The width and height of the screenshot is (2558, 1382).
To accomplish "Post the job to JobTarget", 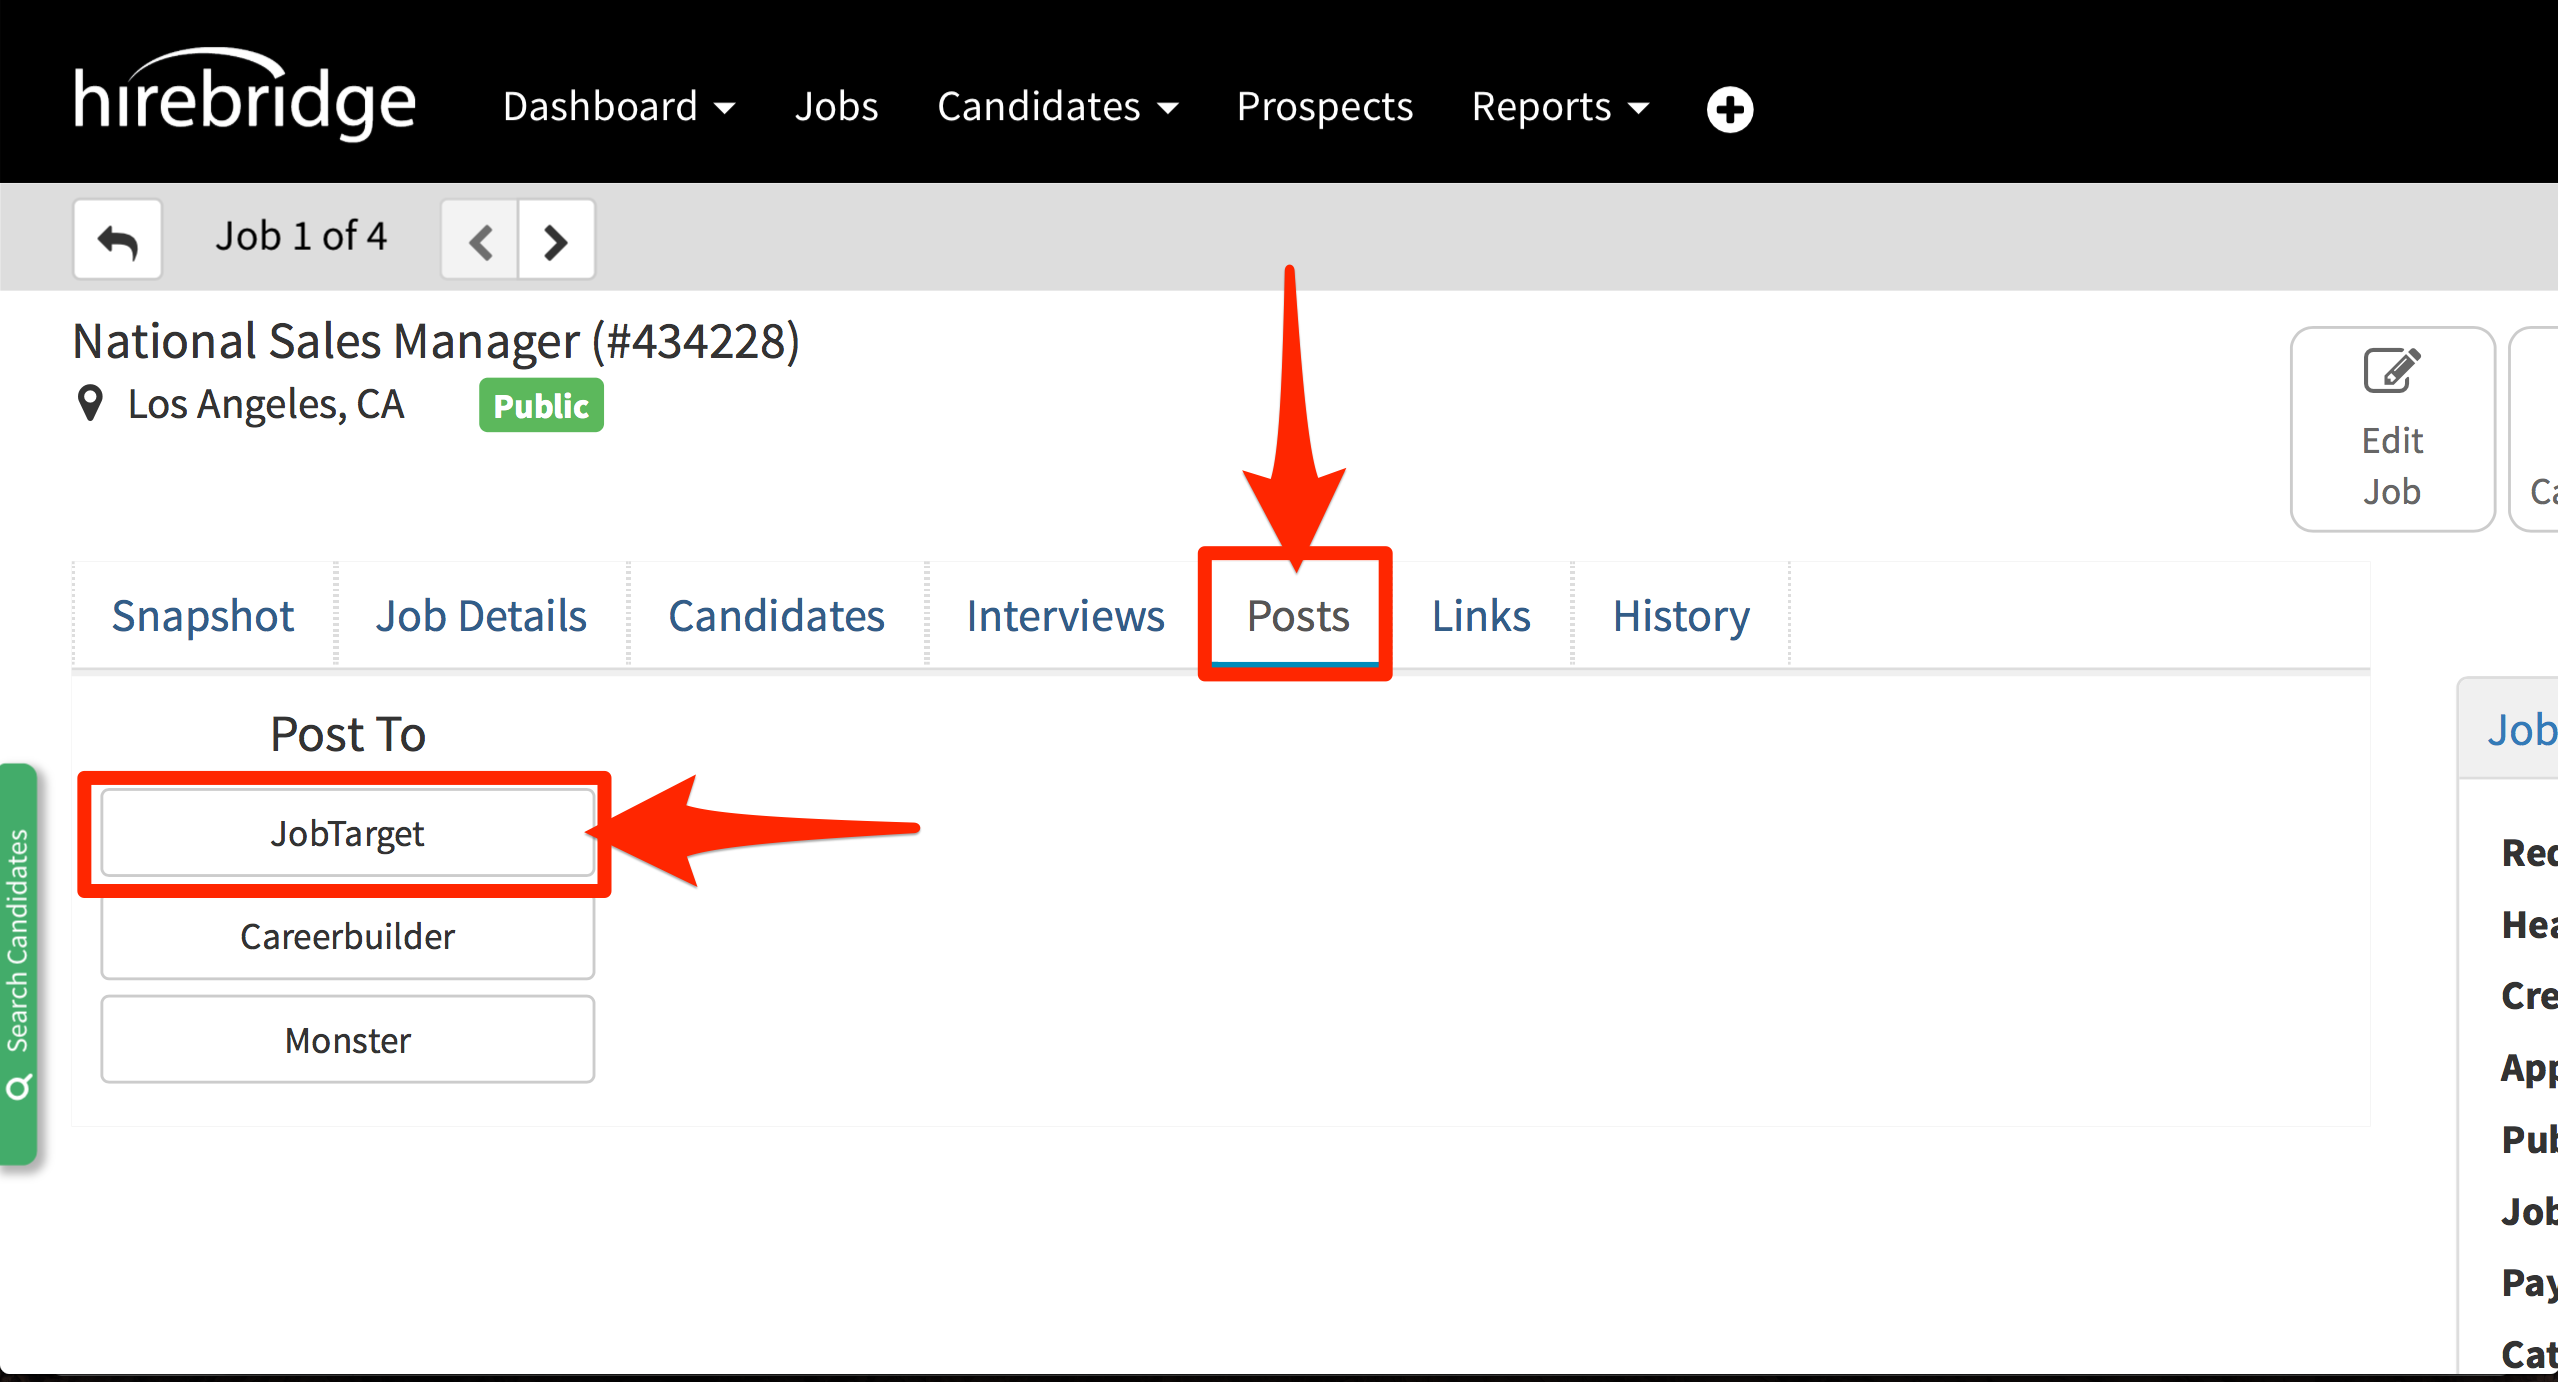I will pos(347,832).
